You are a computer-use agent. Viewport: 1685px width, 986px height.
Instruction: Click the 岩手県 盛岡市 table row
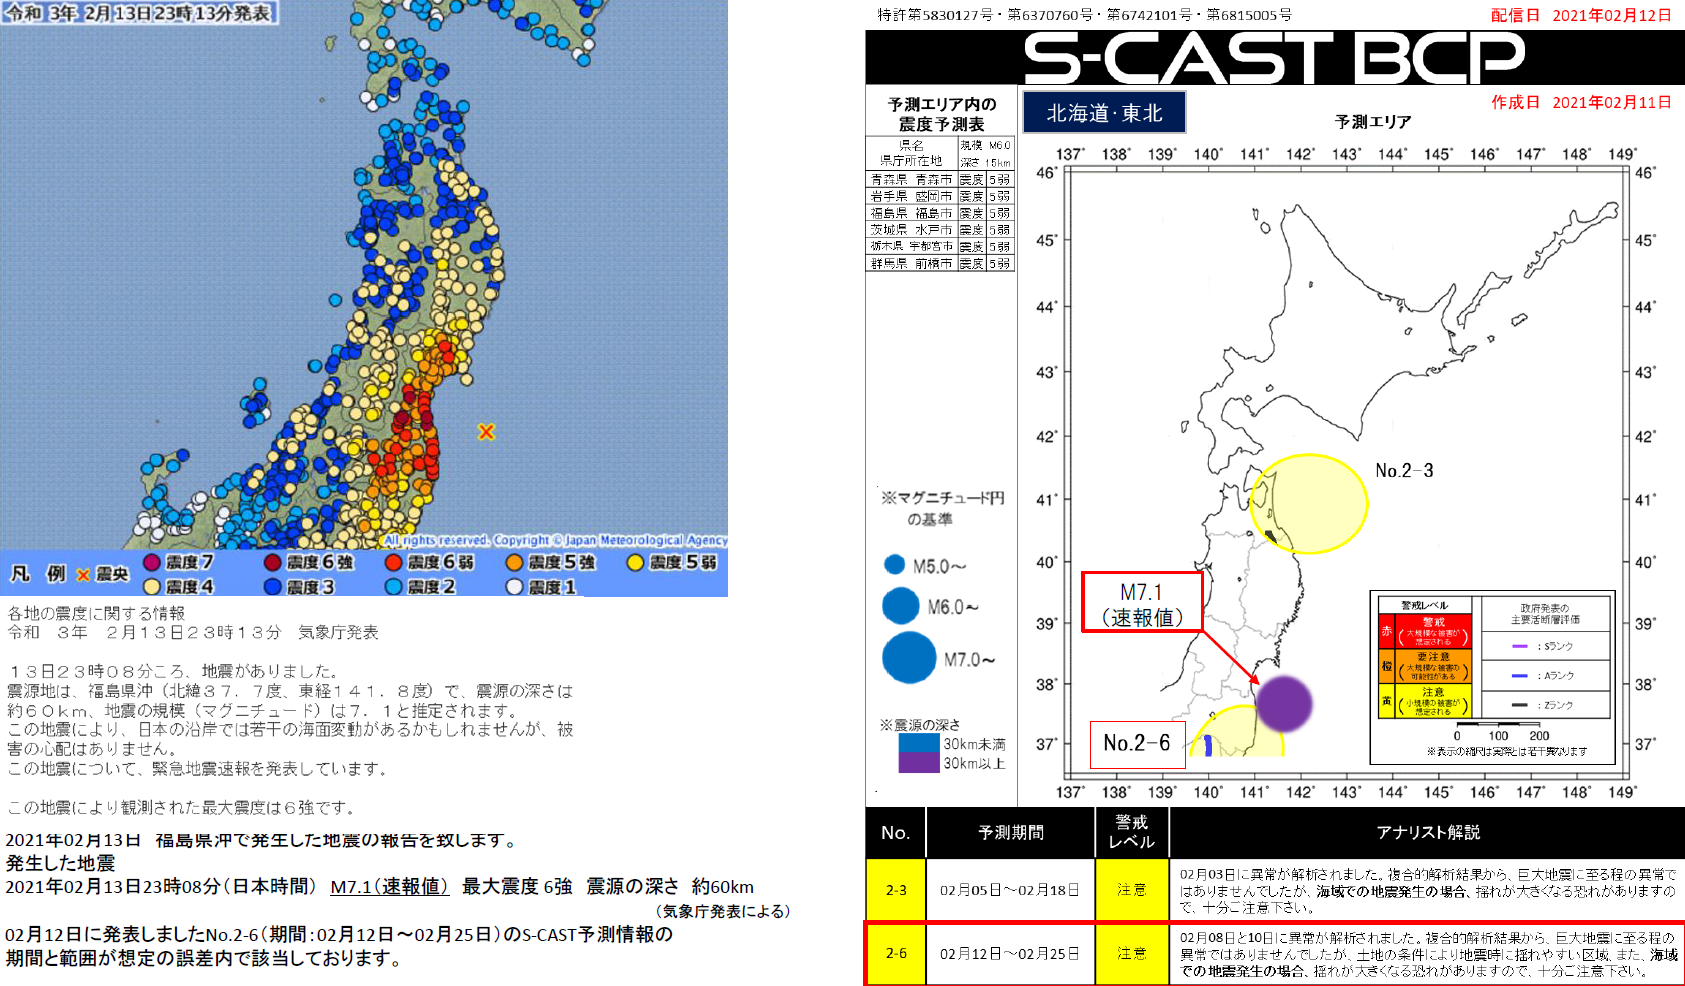[x=940, y=197]
